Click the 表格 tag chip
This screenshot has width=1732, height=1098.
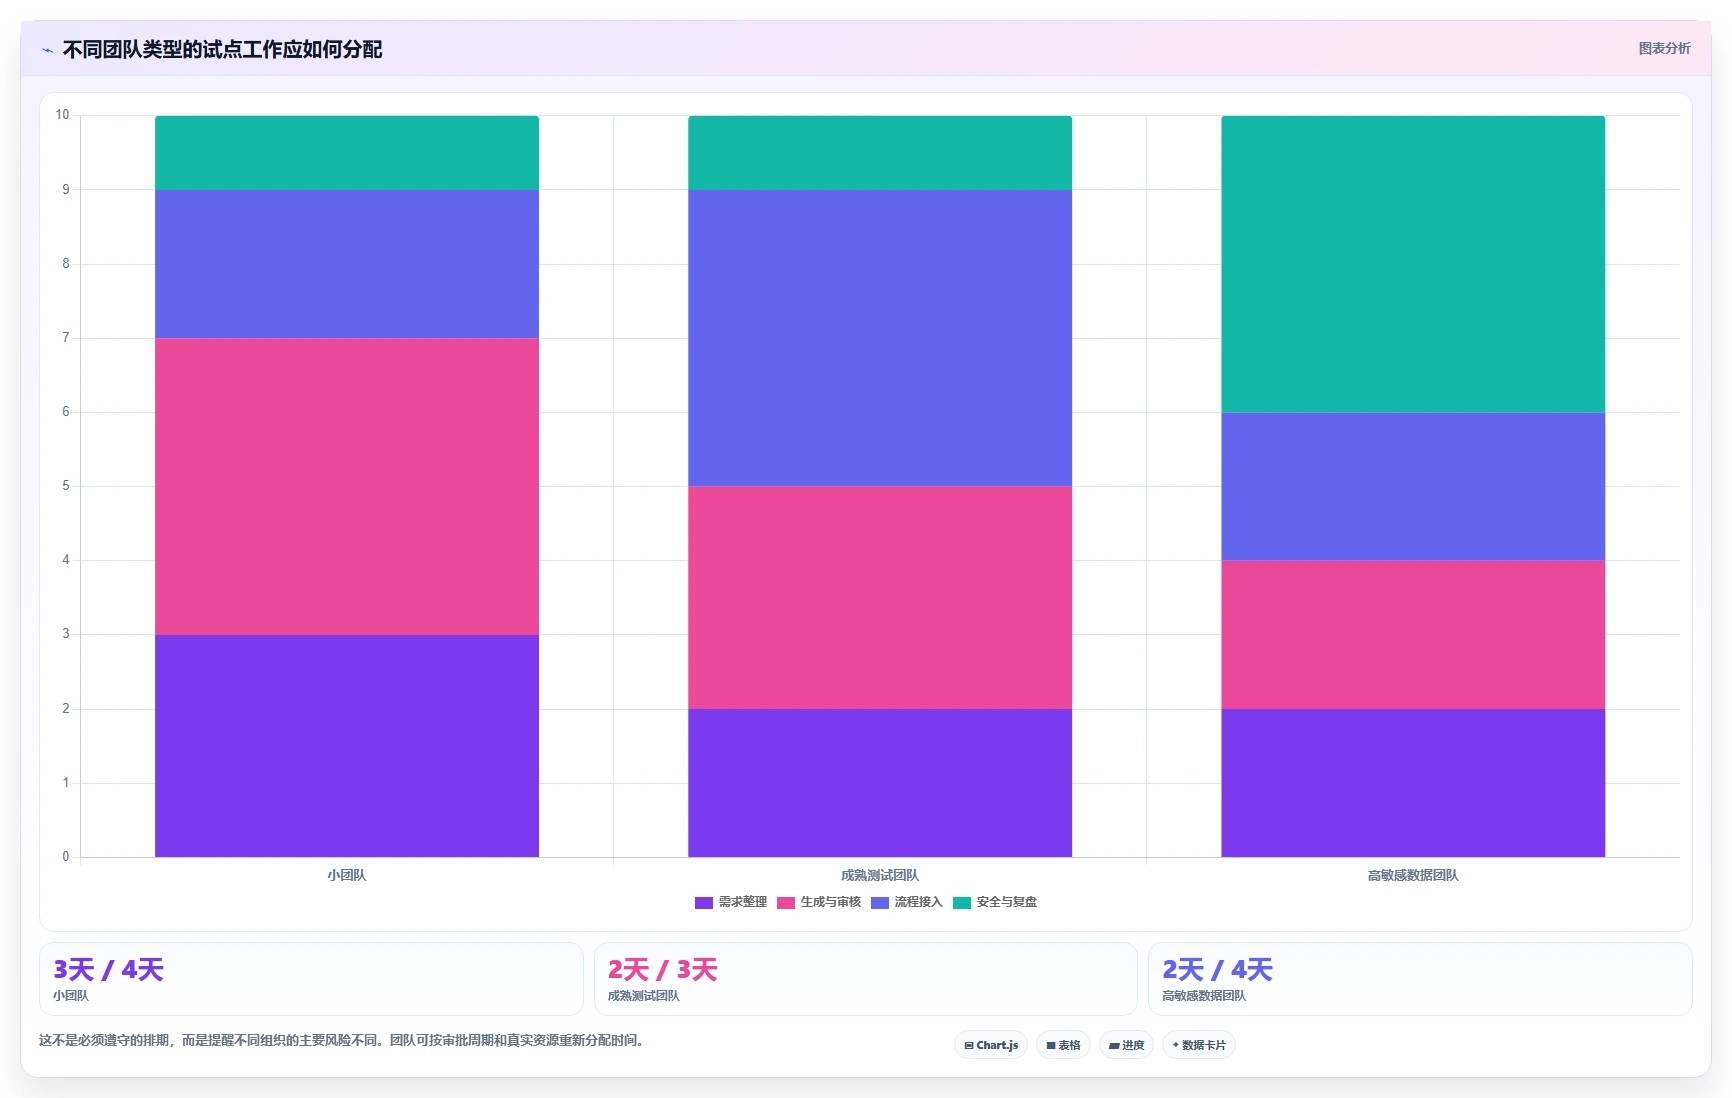coord(1063,1045)
